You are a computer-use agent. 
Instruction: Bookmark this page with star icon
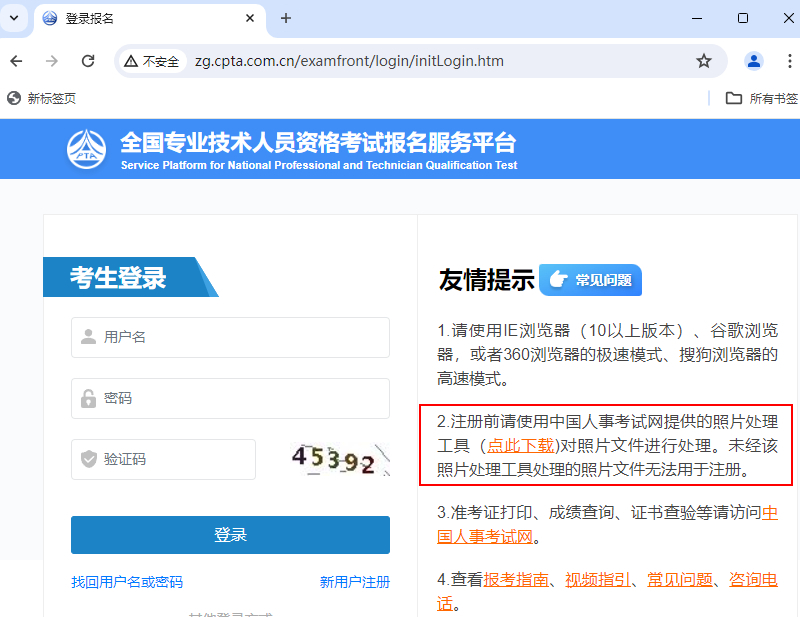tap(704, 61)
